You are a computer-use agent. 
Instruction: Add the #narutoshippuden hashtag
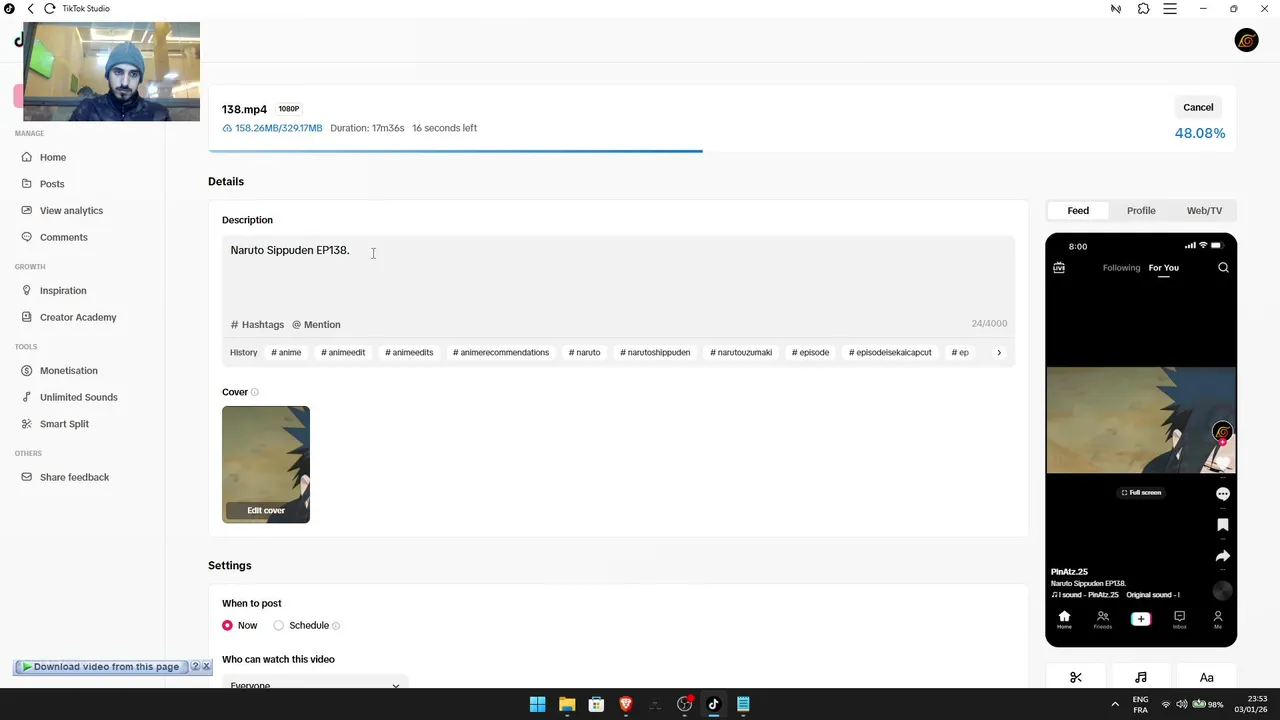pyautogui.click(x=655, y=352)
